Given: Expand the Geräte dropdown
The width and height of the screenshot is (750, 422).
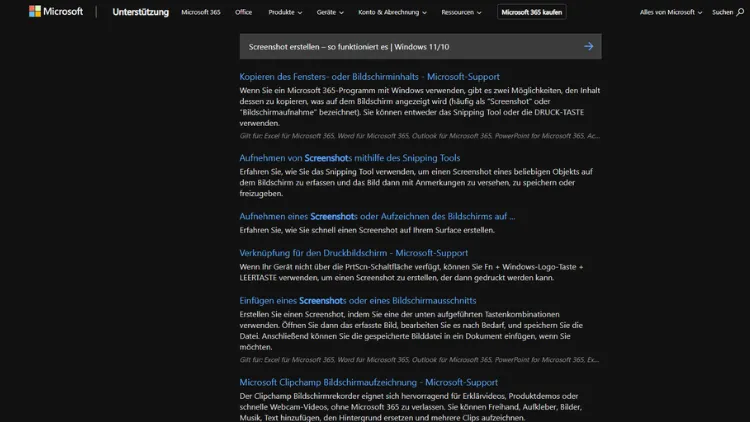Looking at the screenshot, I should tap(330, 12).
